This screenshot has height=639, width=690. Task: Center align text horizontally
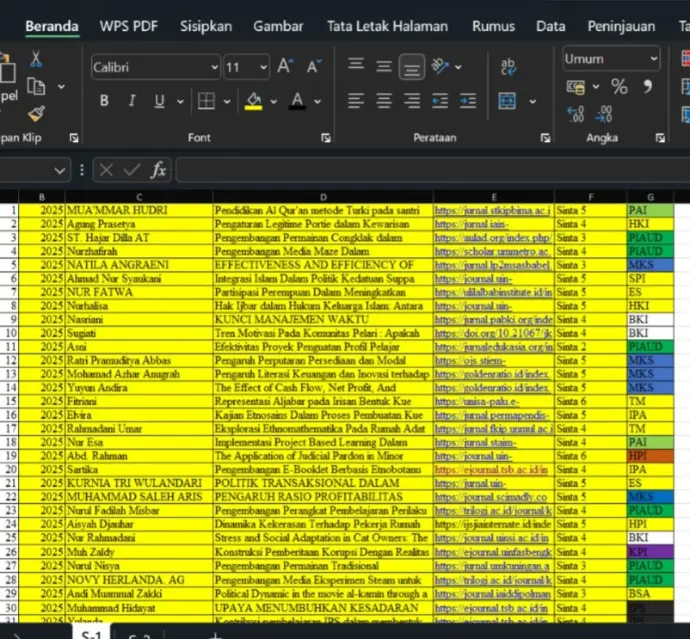click(383, 101)
